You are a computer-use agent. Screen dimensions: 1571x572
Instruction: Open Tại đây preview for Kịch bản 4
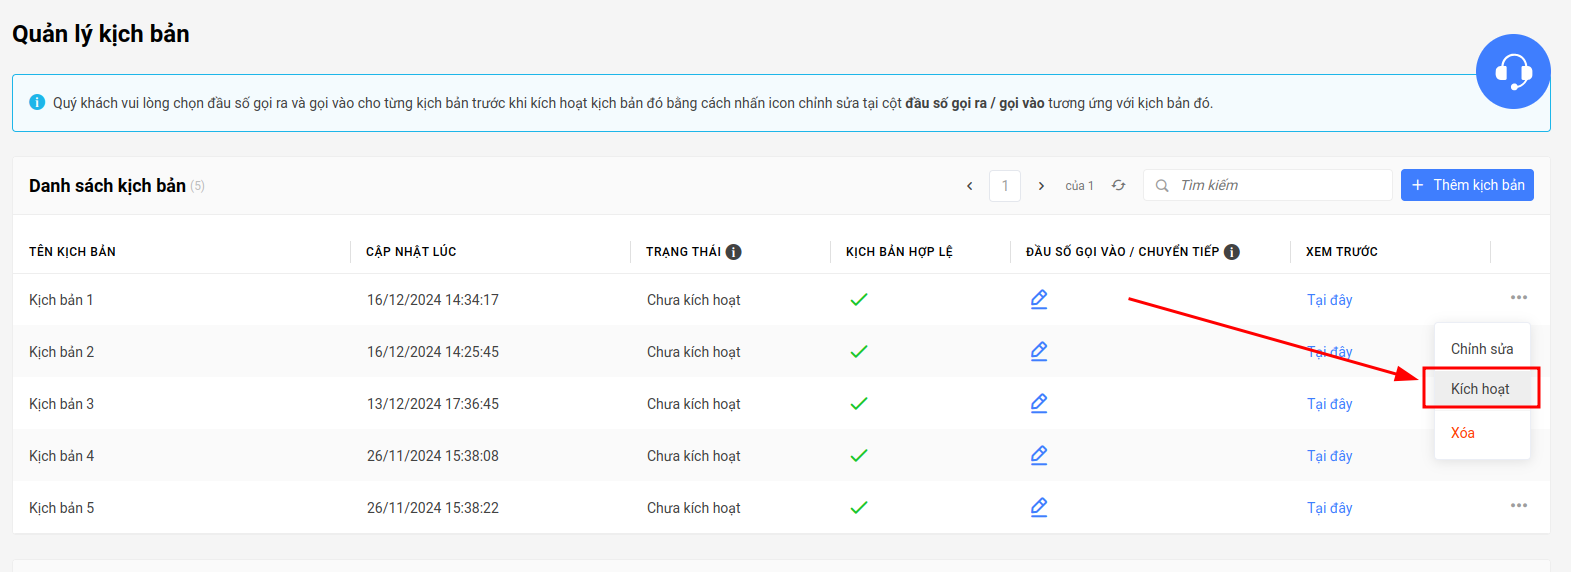1329,456
